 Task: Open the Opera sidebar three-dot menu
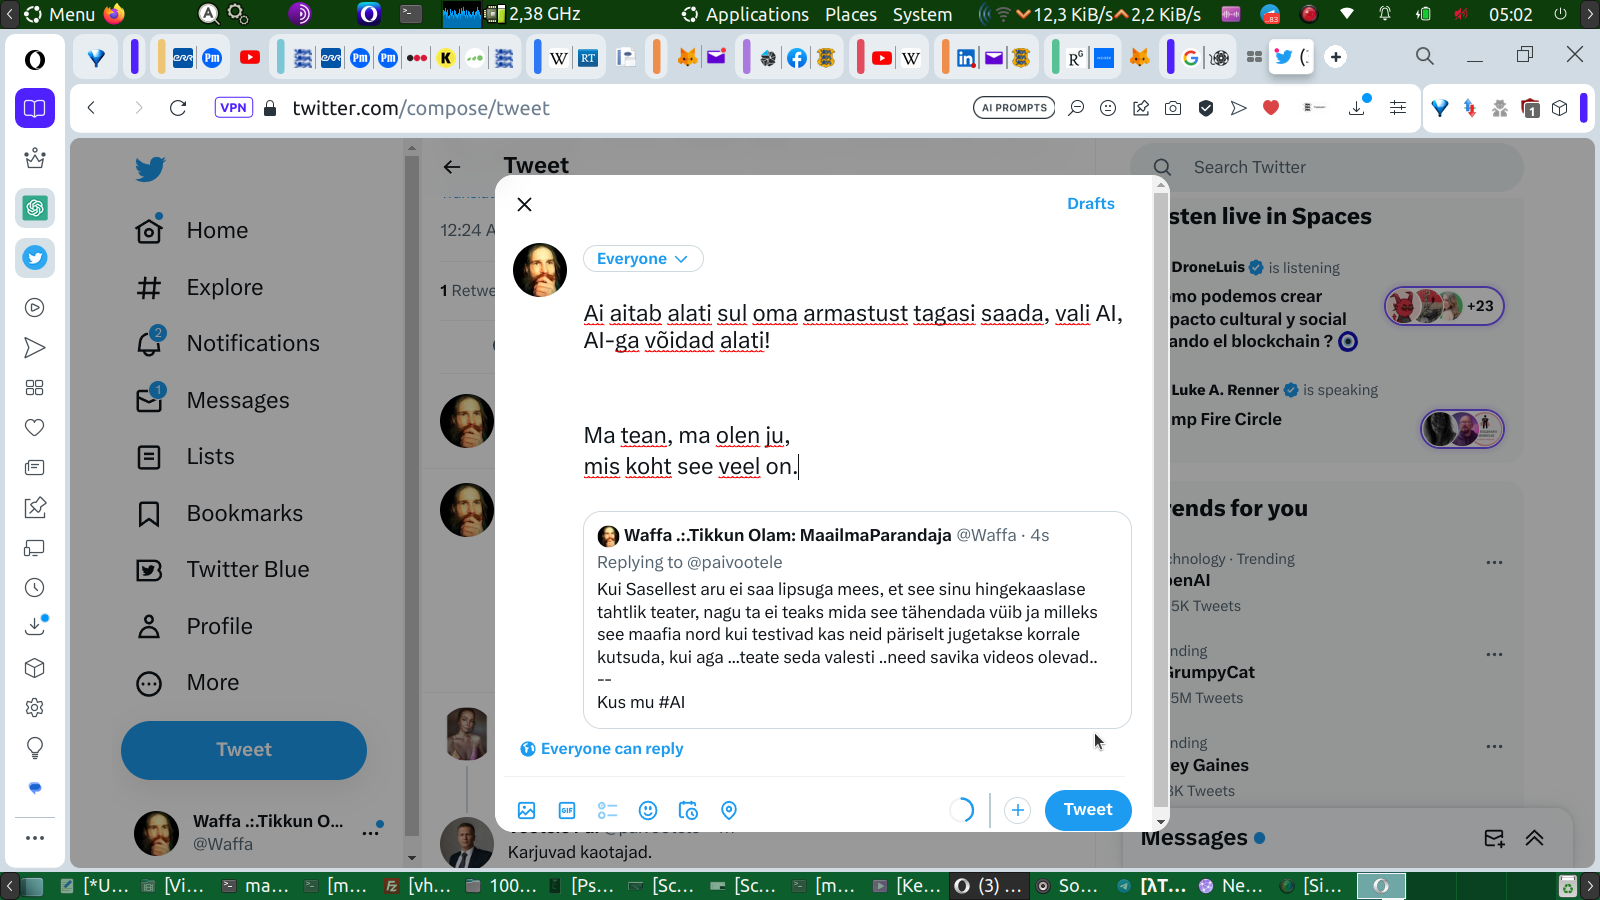click(35, 838)
